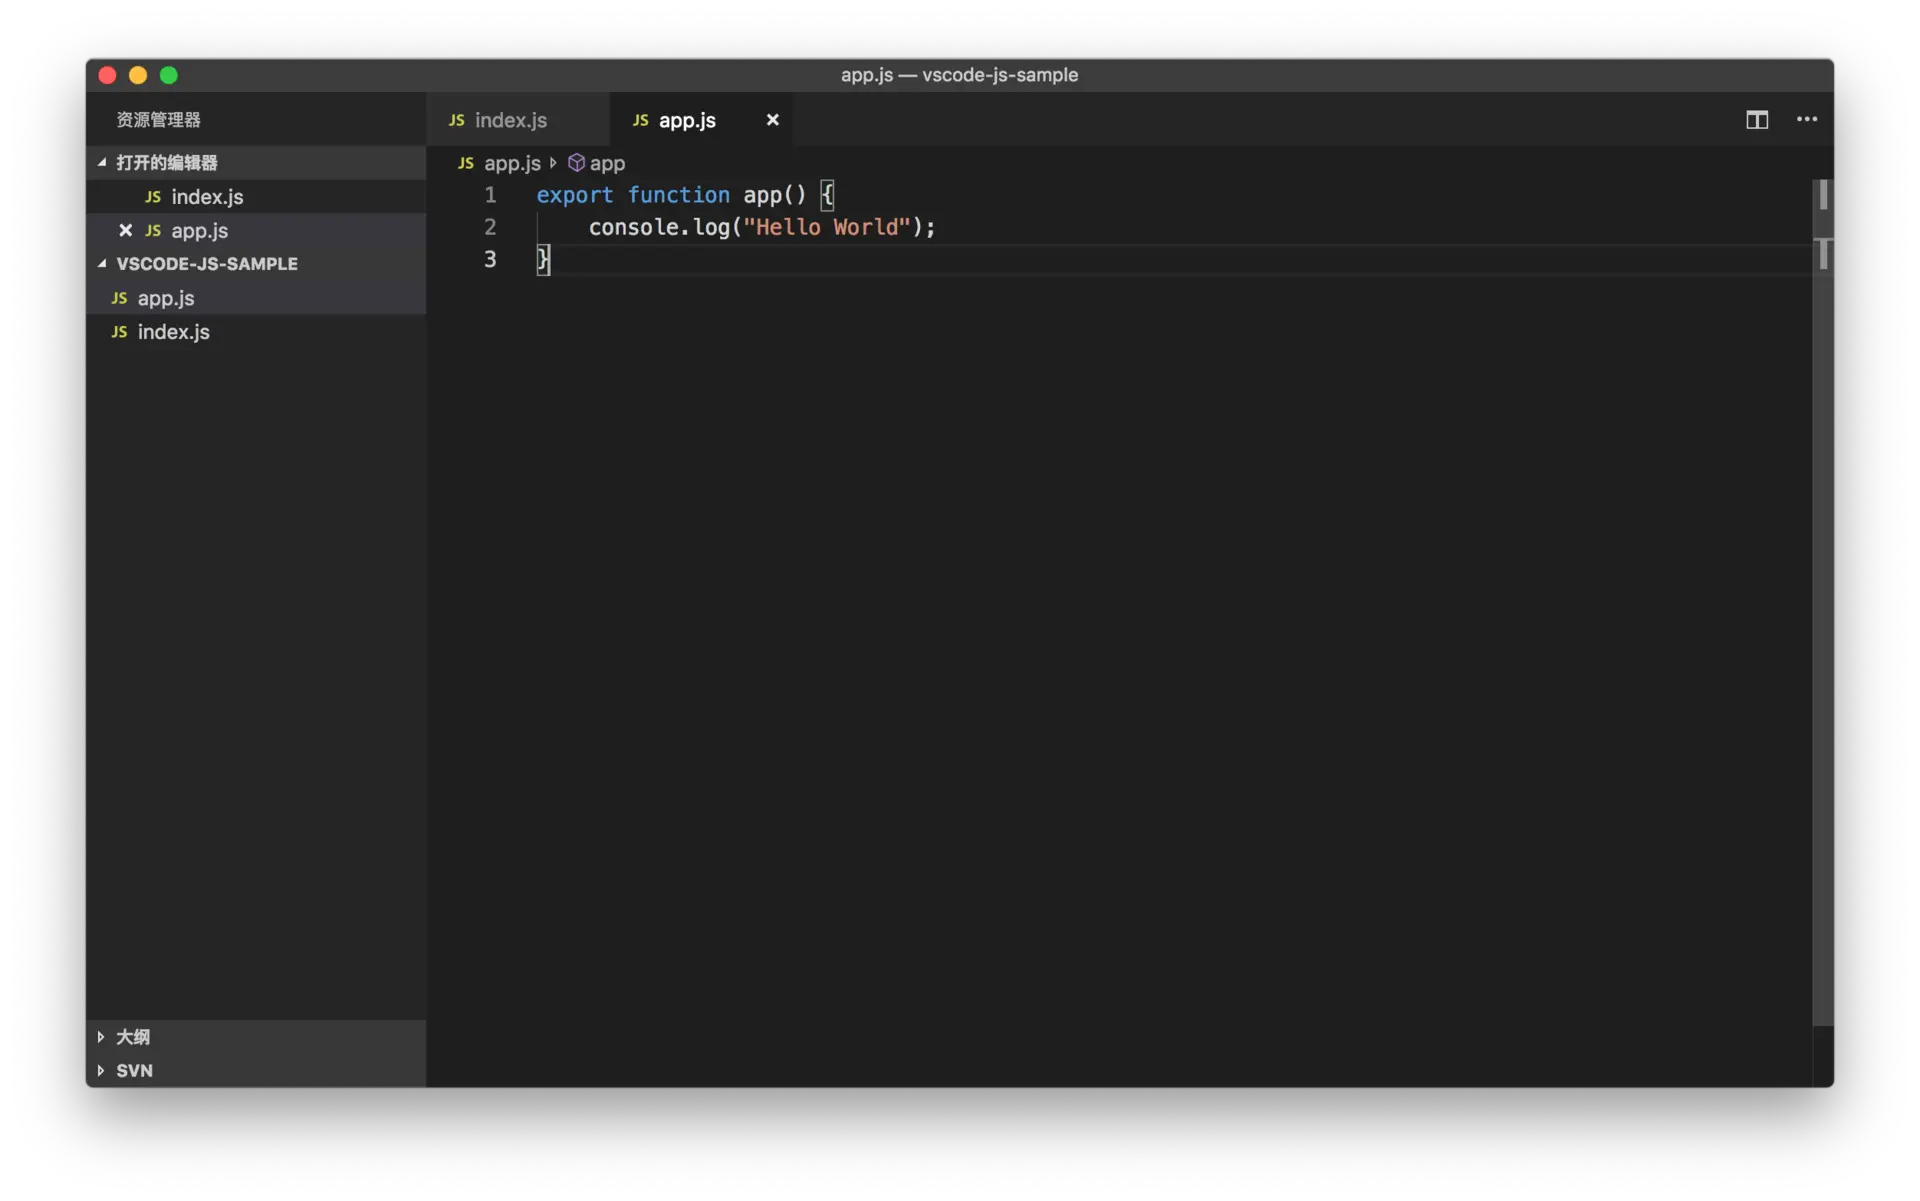The height and width of the screenshot is (1201, 1920).
Task: Click the X beside app.js in open editors
Action: click(x=126, y=231)
